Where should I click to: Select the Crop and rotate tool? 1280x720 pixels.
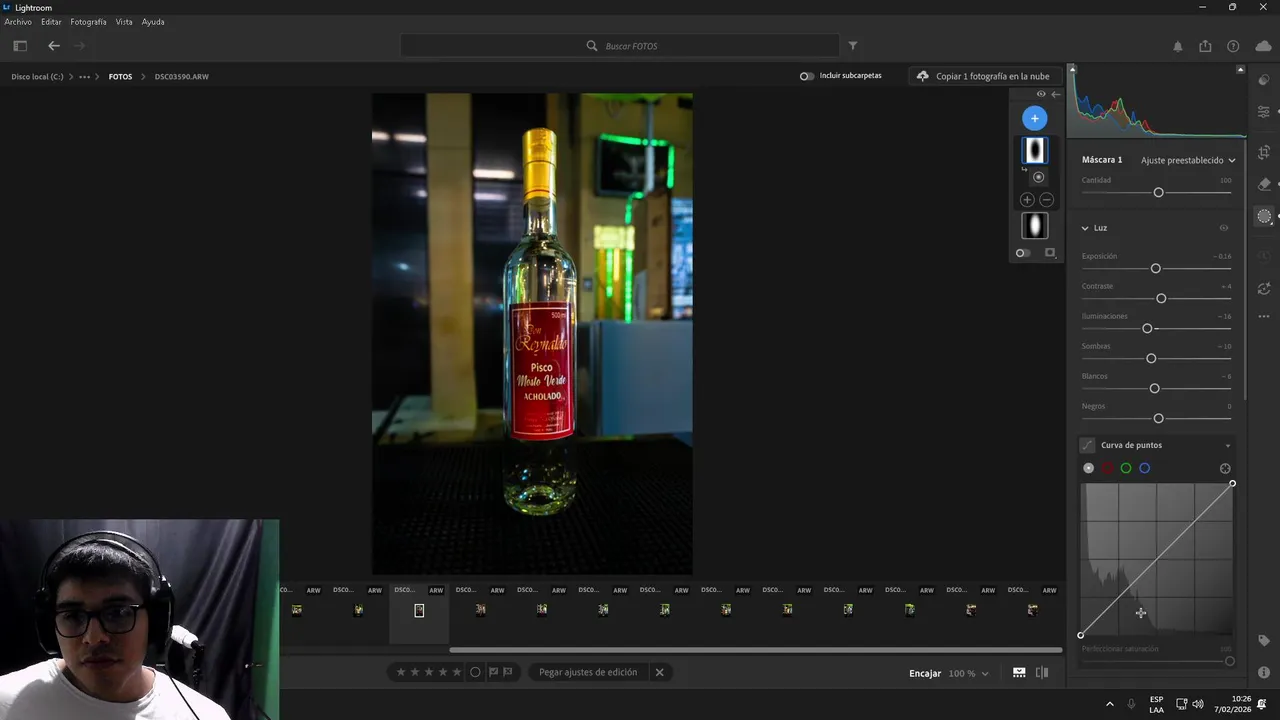[x=1264, y=152]
